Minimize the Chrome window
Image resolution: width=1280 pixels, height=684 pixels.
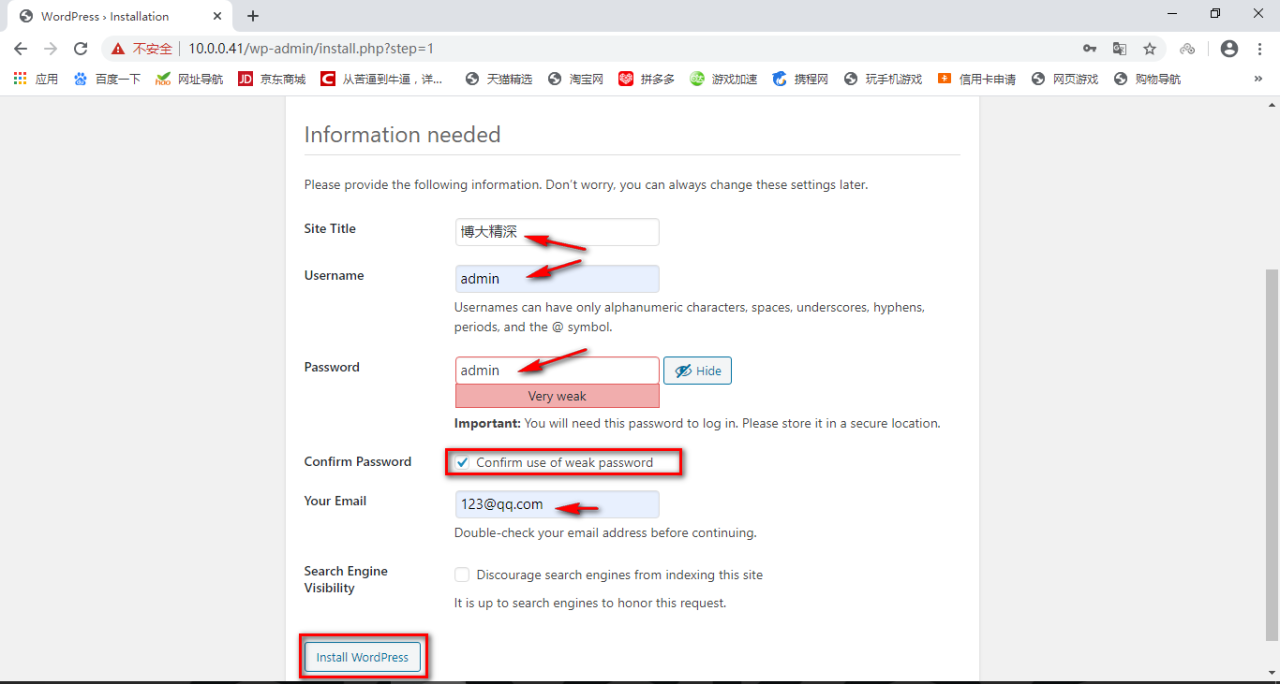pyautogui.click(x=1171, y=14)
